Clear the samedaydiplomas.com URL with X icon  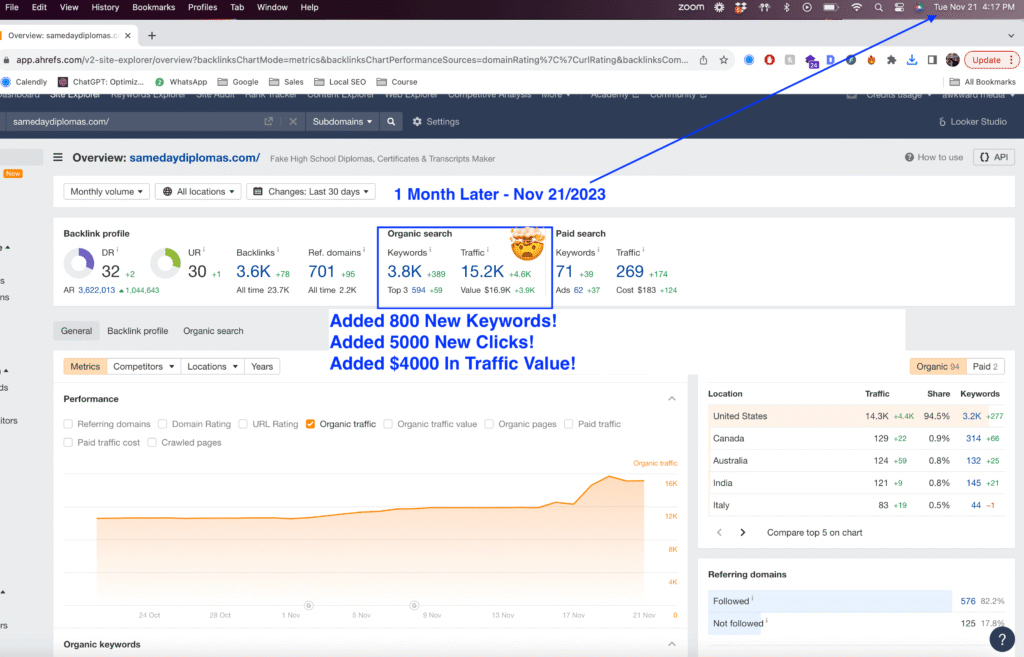pyautogui.click(x=293, y=121)
